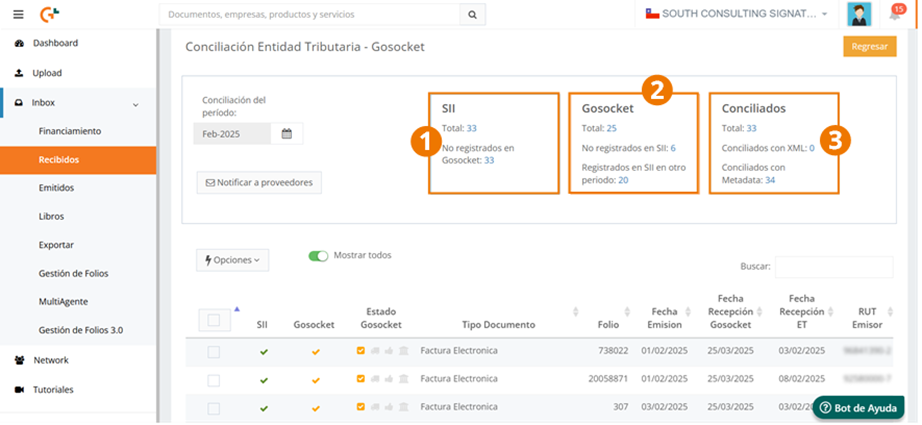Click the Gosocket logo
Viewport: 922px width, 425px height.
point(50,14)
